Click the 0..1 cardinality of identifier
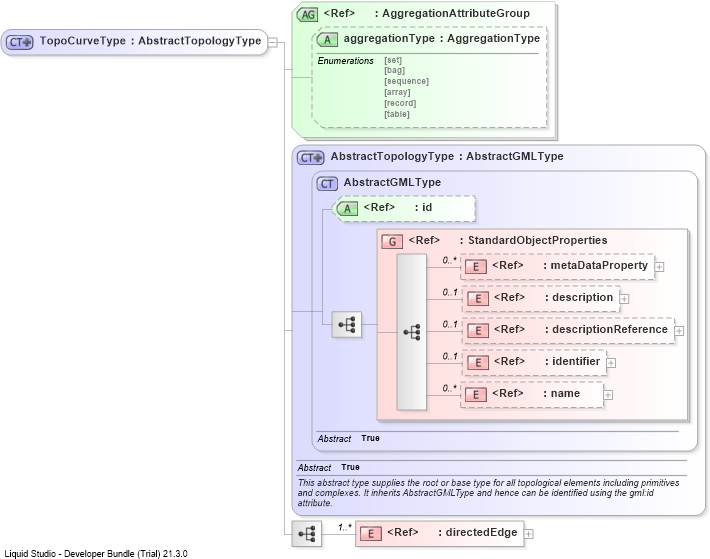 tap(450, 357)
